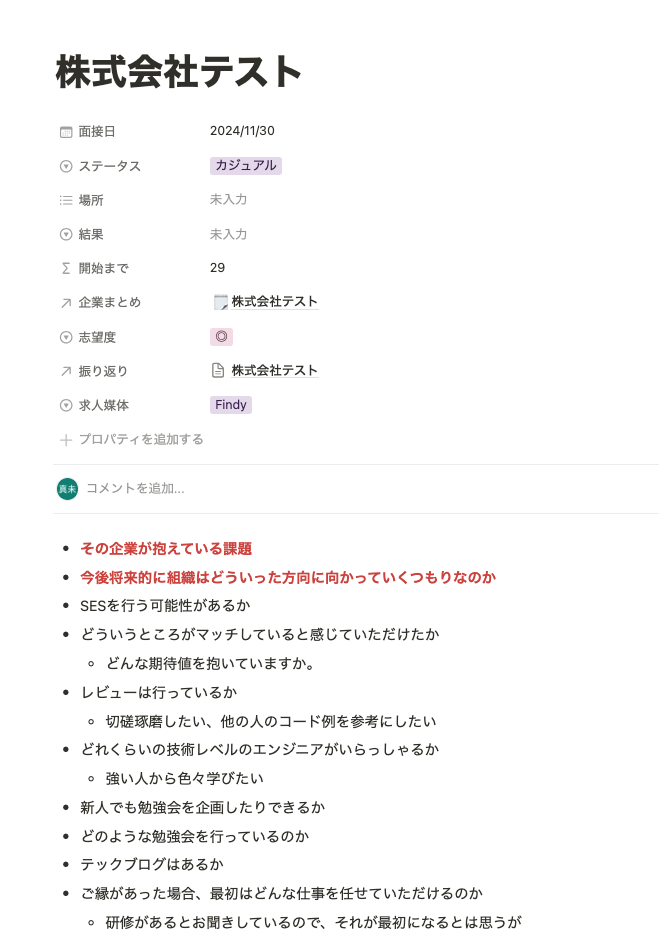Open the 求人媒体 selector showing Findy

(230, 405)
